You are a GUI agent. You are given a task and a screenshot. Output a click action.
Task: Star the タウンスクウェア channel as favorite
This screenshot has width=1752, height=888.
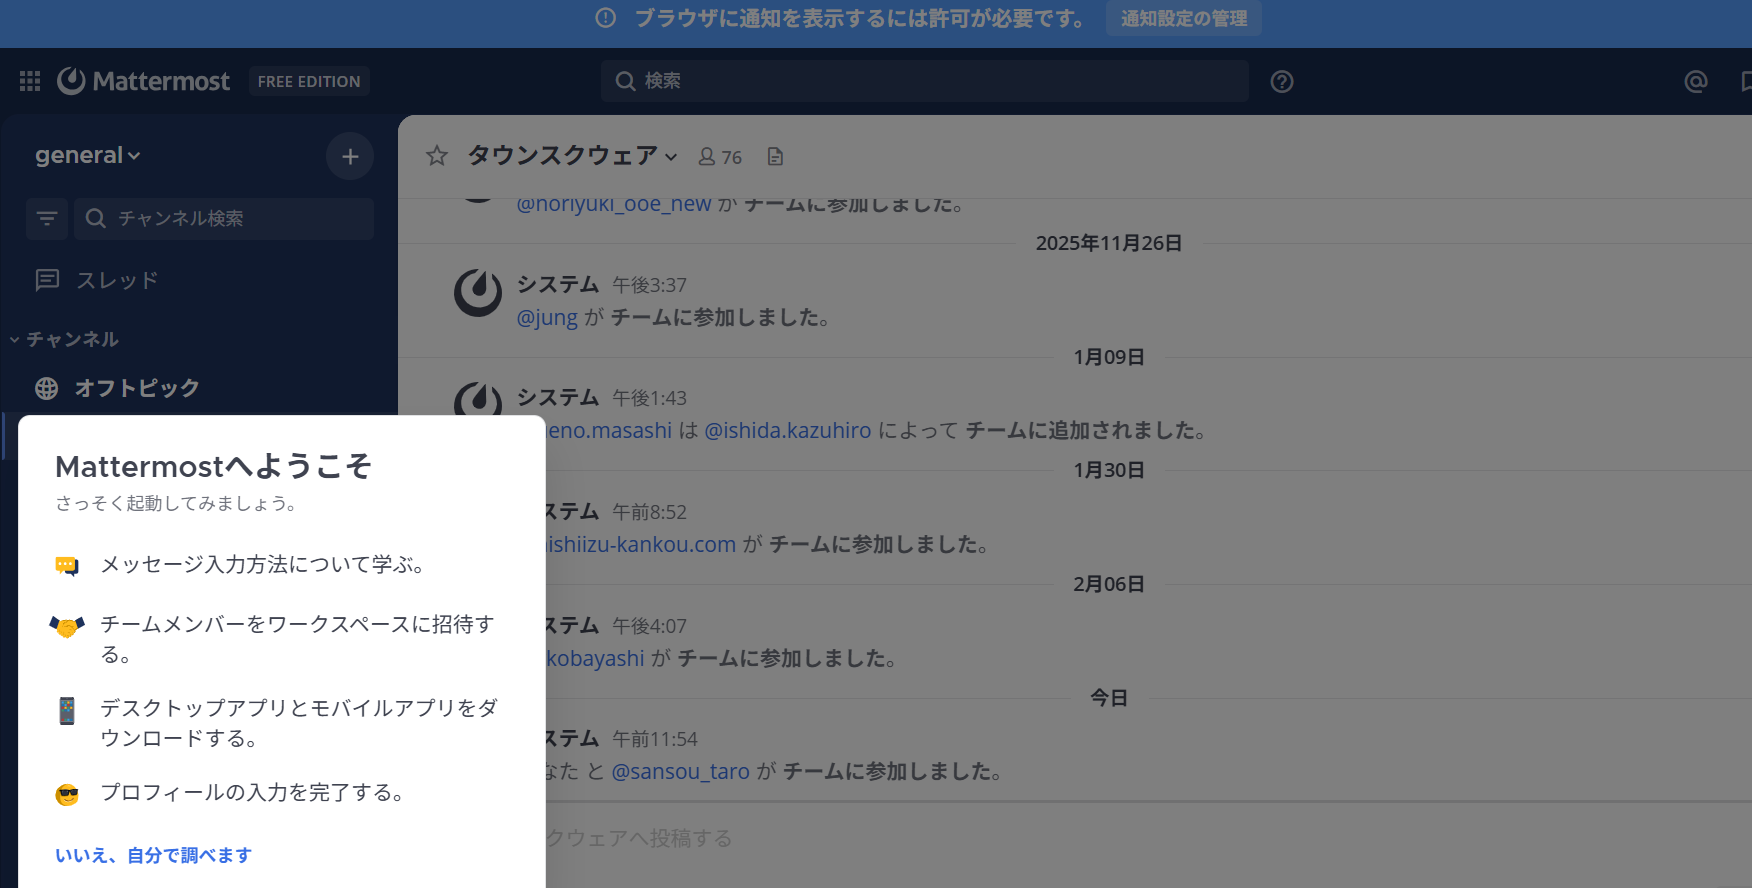(x=437, y=156)
